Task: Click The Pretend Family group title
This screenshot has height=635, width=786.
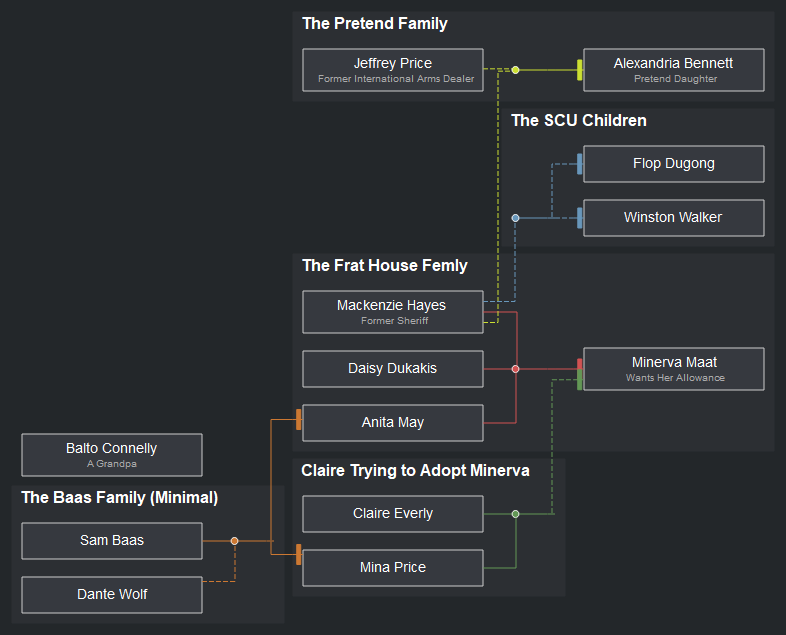Action: click(x=375, y=24)
